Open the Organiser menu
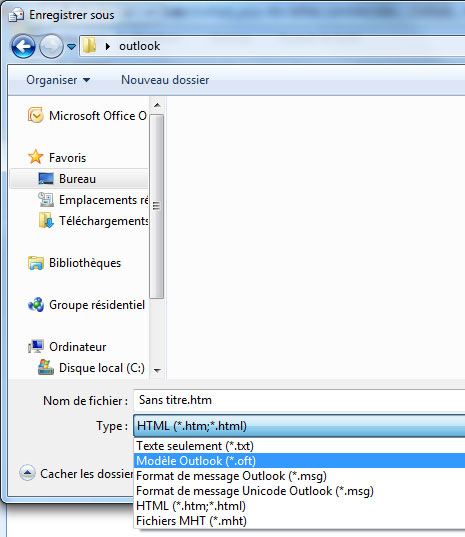This screenshot has width=465, height=537. pyautogui.click(x=58, y=80)
